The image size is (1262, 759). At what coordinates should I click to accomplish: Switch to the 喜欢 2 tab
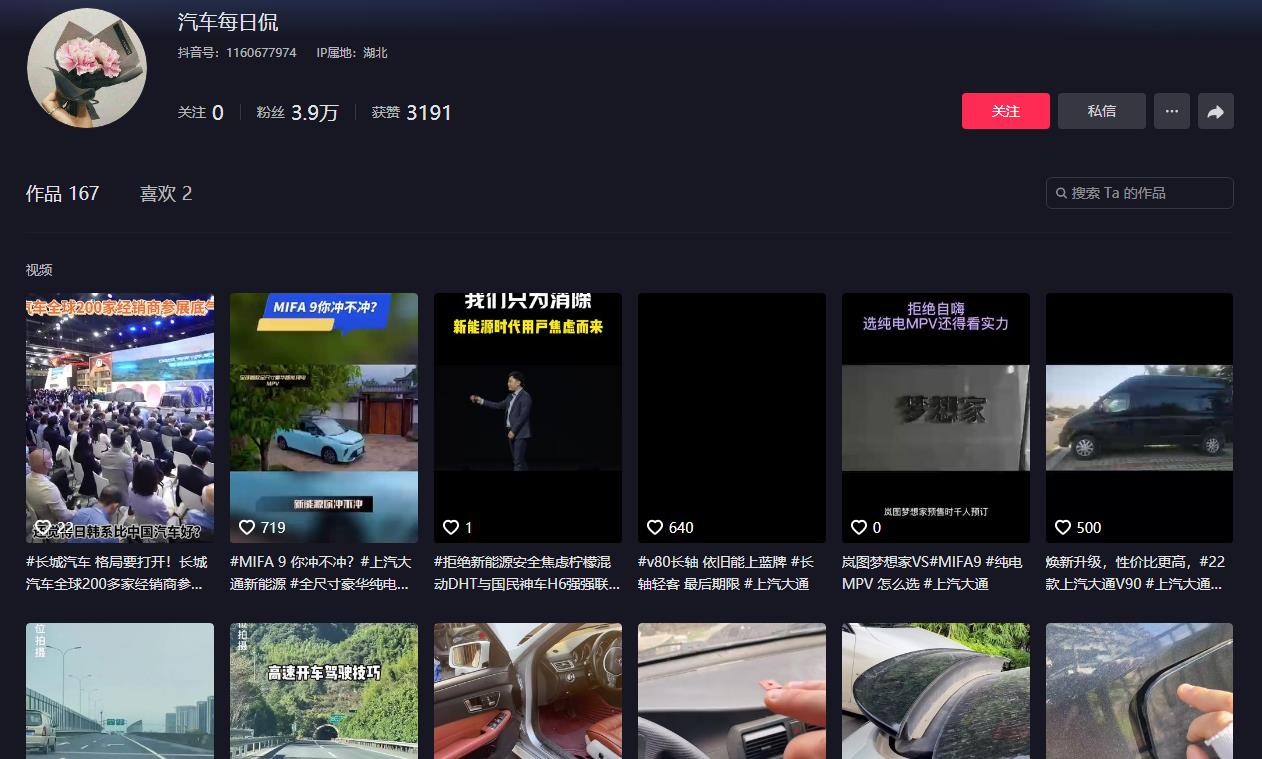[166, 193]
